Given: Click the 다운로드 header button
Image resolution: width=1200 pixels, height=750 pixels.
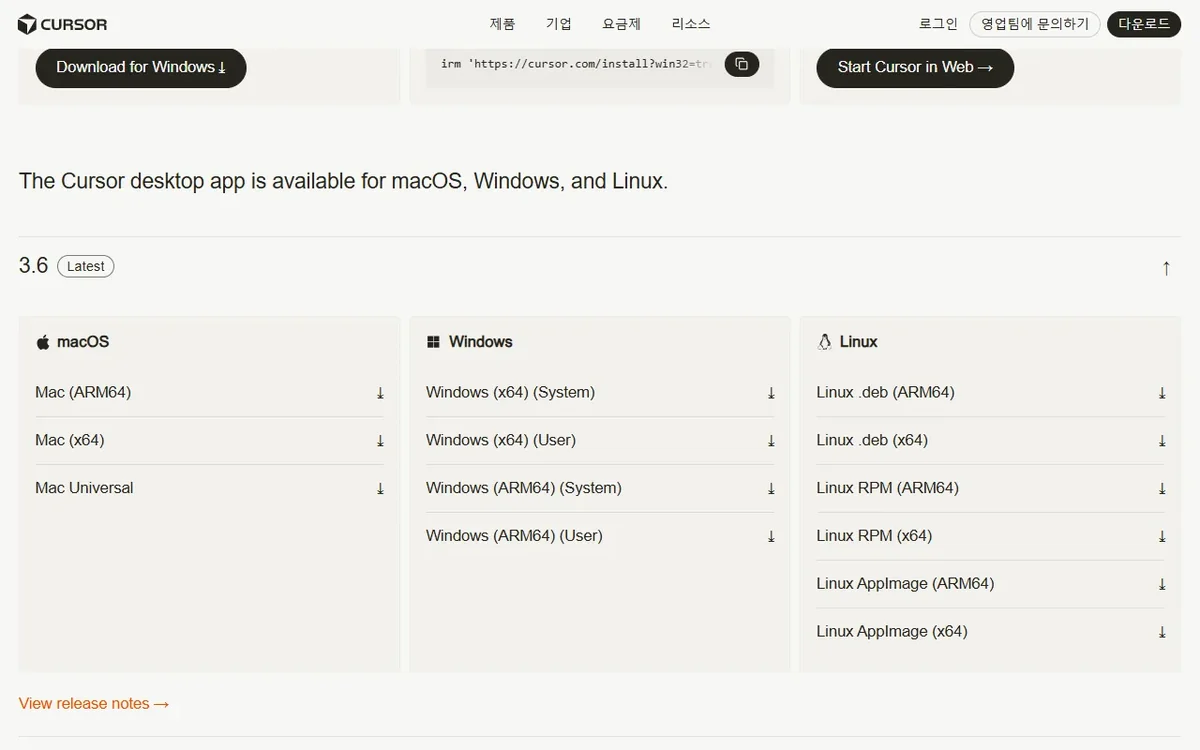Looking at the screenshot, I should [1144, 24].
